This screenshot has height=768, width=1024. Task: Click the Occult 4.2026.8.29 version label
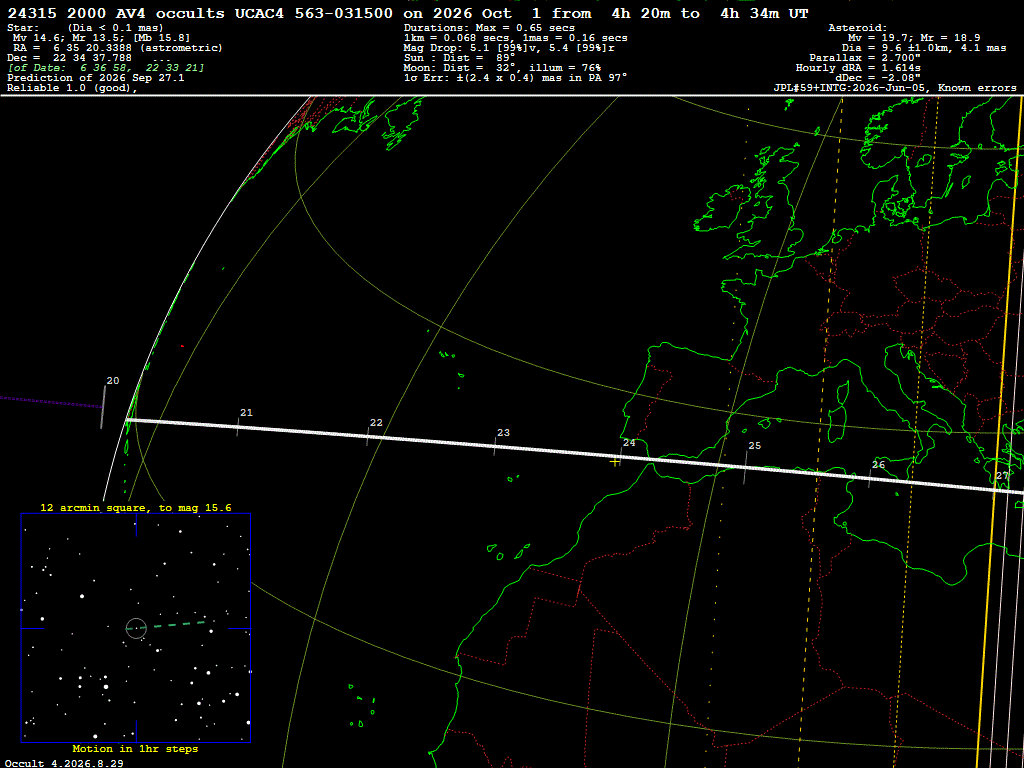click(63, 763)
